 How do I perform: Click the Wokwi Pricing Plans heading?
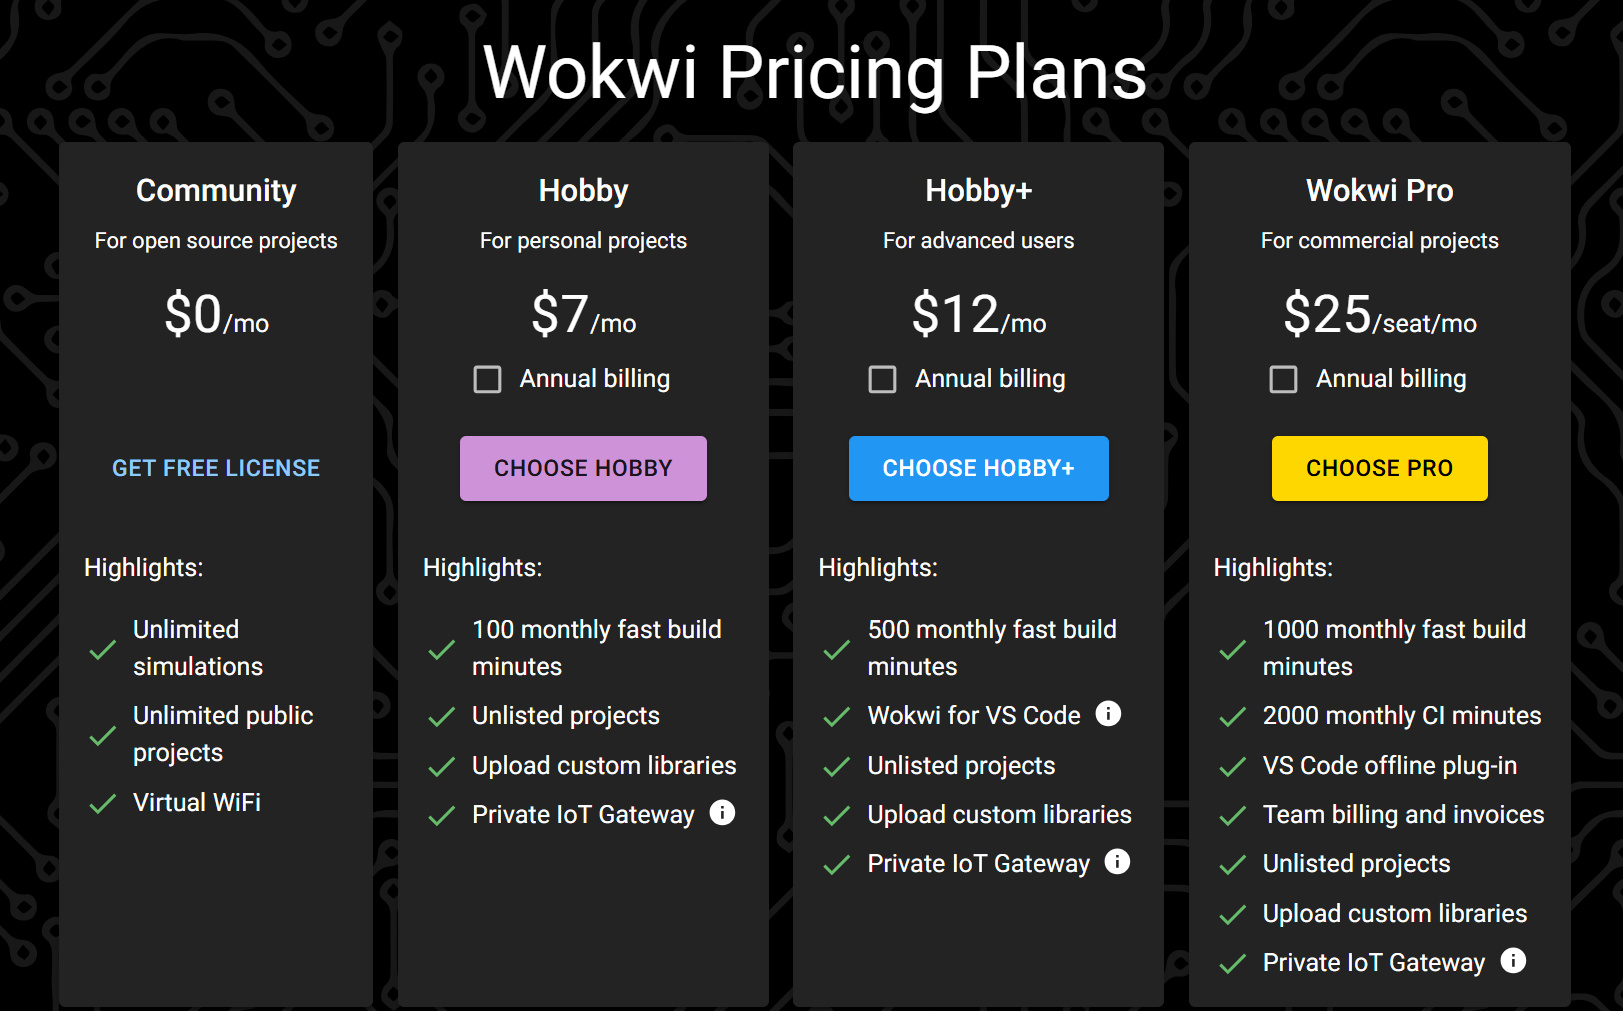pyautogui.click(x=814, y=73)
